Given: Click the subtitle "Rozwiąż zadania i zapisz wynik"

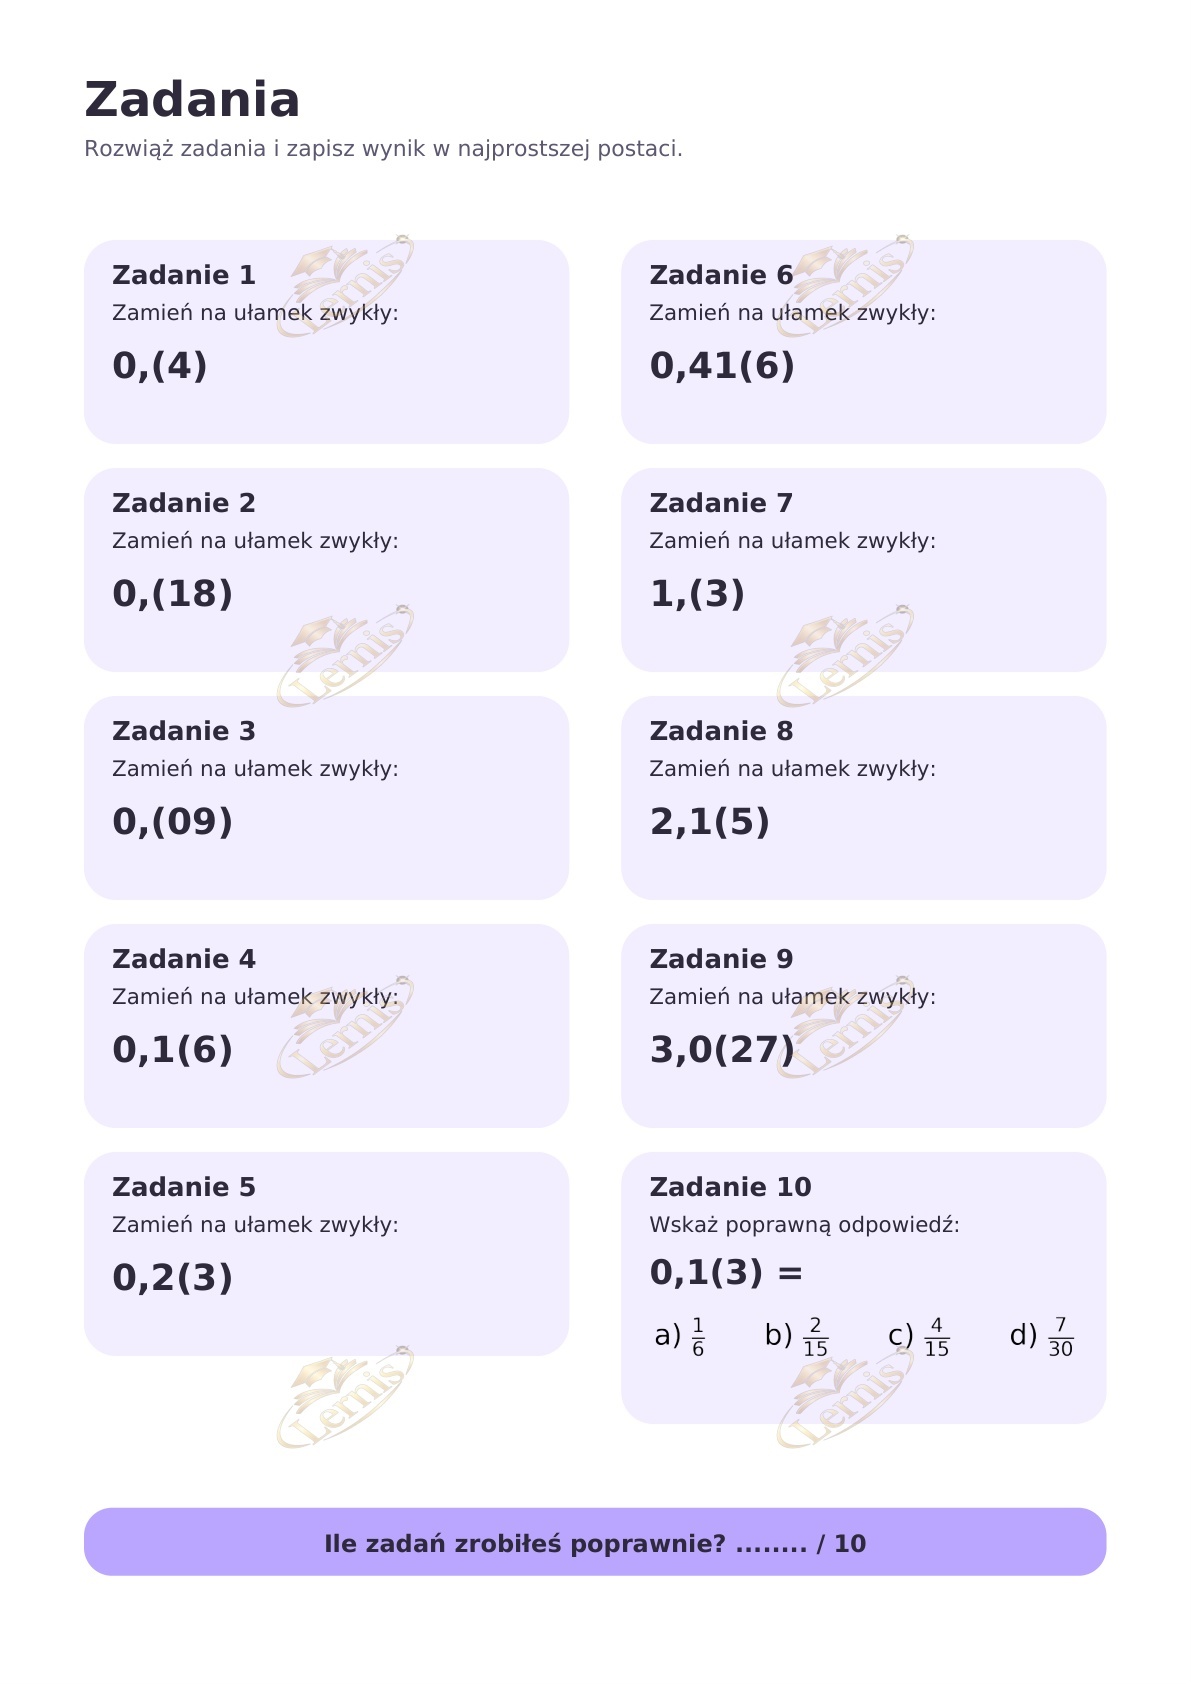Looking at the screenshot, I should 383,149.
